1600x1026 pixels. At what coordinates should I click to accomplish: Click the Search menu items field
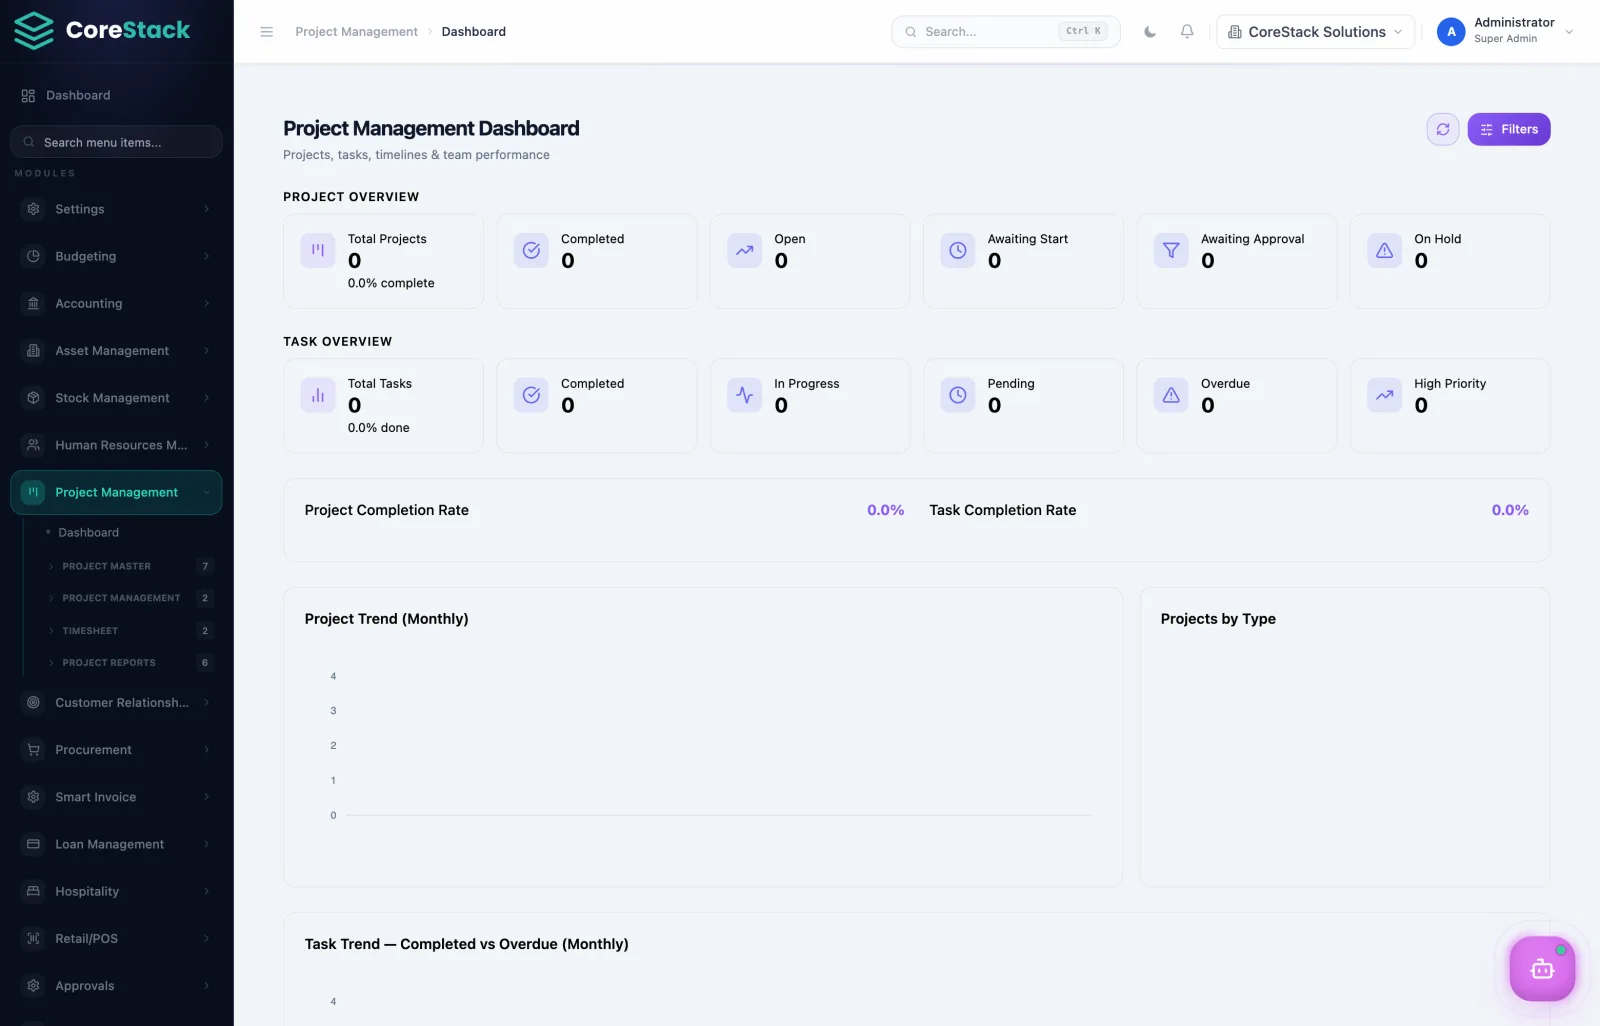[116, 142]
